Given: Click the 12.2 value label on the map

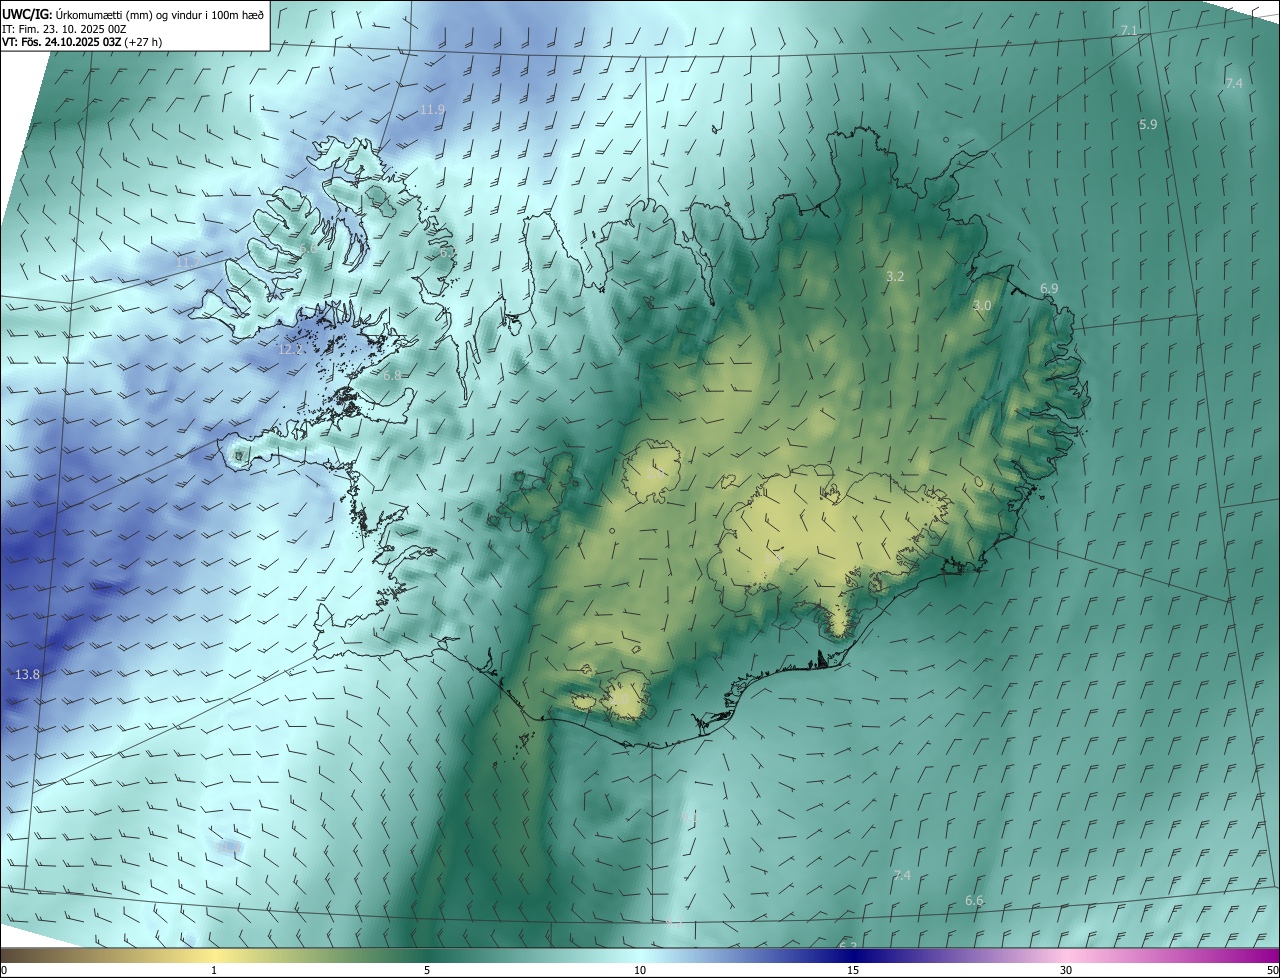Looking at the screenshot, I should (x=290, y=350).
